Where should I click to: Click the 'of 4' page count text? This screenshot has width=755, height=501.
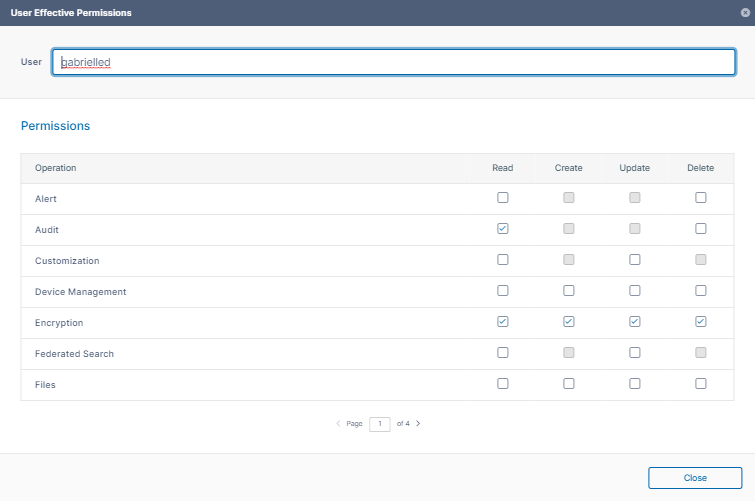(x=403, y=423)
